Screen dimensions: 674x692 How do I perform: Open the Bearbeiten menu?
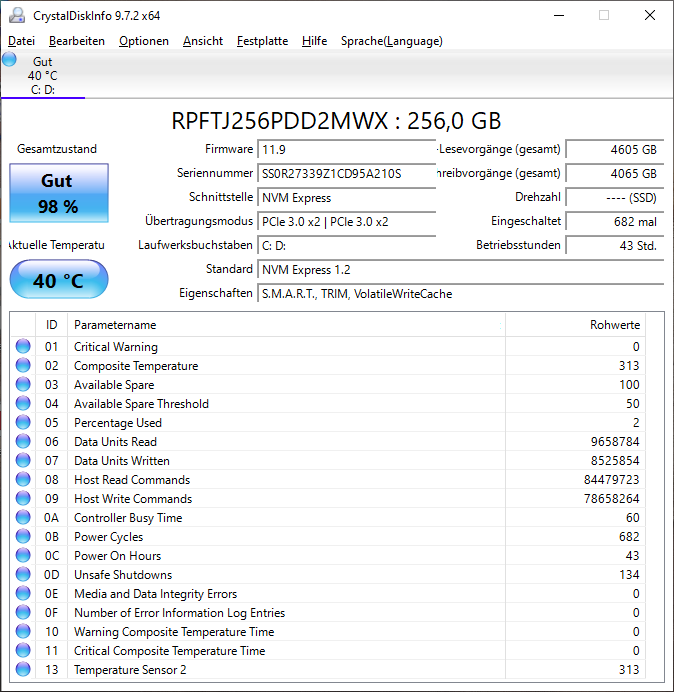[77, 41]
